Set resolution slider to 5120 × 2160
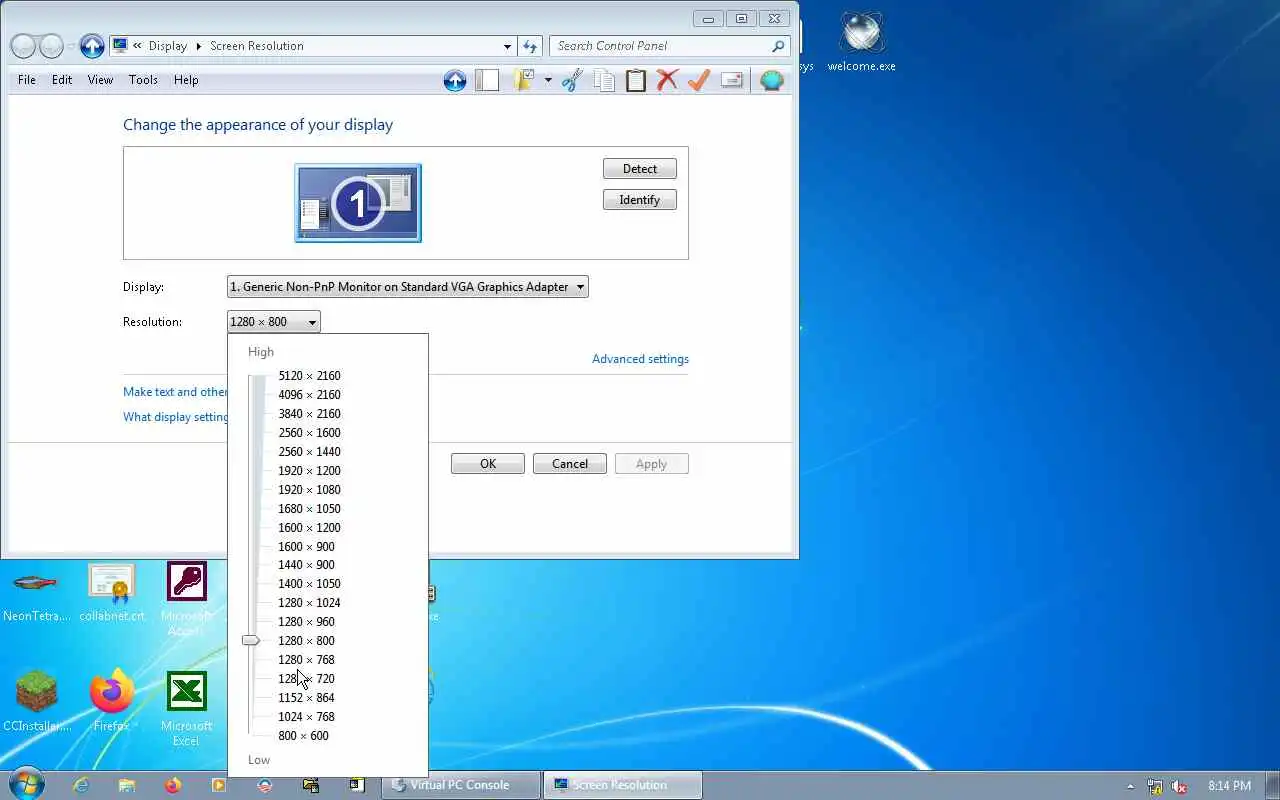The height and width of the screenshot is (800, 1280). (309, 376)
